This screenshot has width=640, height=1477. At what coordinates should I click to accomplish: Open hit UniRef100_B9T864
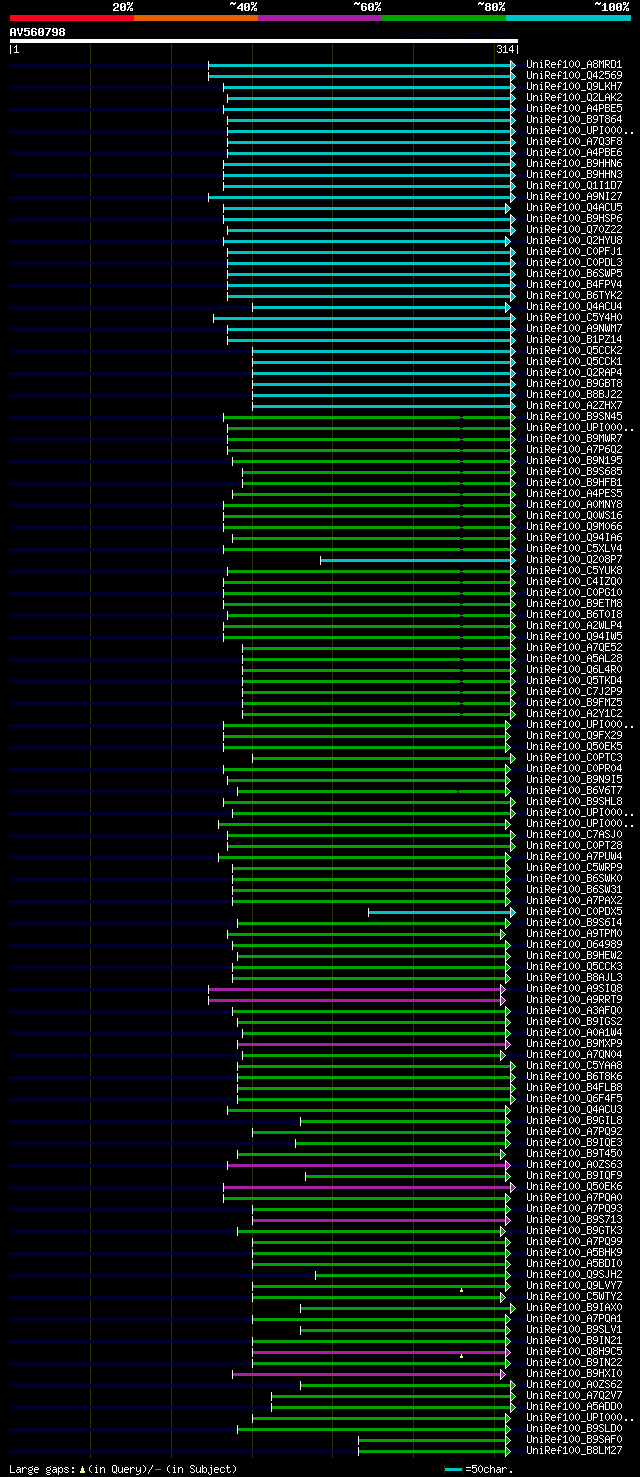574,119
